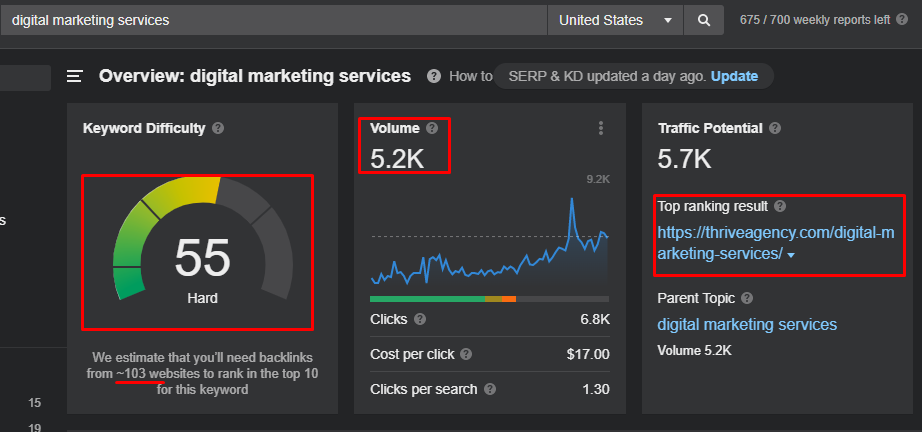Click help icon beside Cost per click
The height and width of the screenshot is (432, 922).
[466, 354]
